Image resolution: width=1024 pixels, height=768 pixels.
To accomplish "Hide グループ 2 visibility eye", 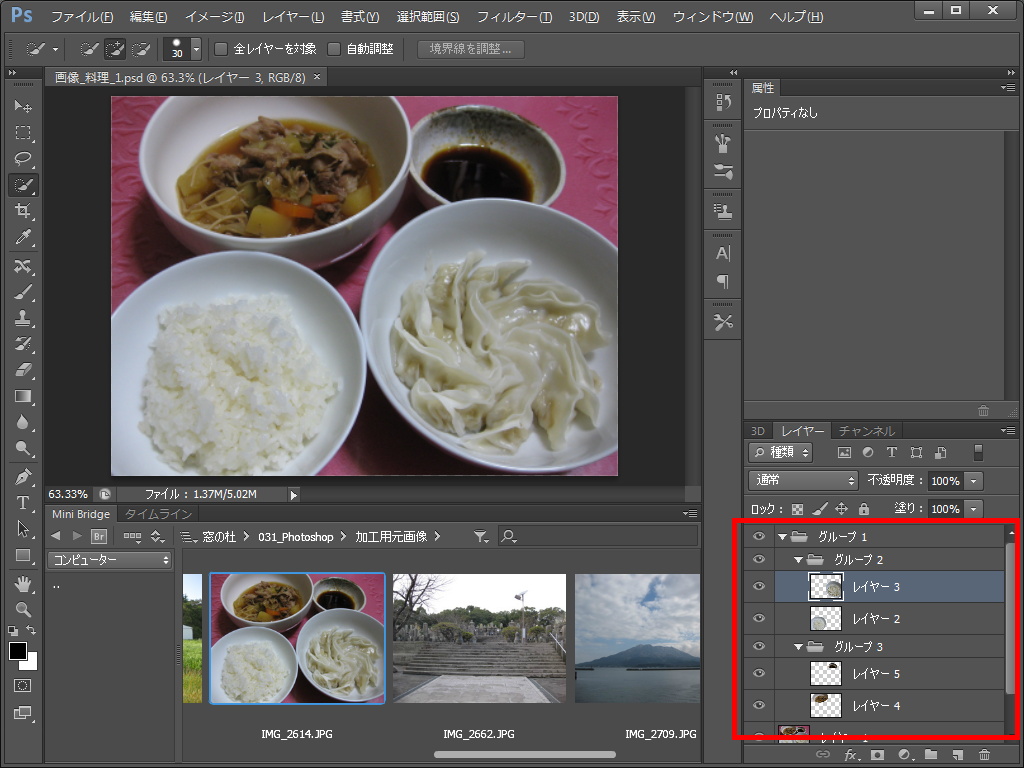I will pyautogui.click(x=759, y=560).
